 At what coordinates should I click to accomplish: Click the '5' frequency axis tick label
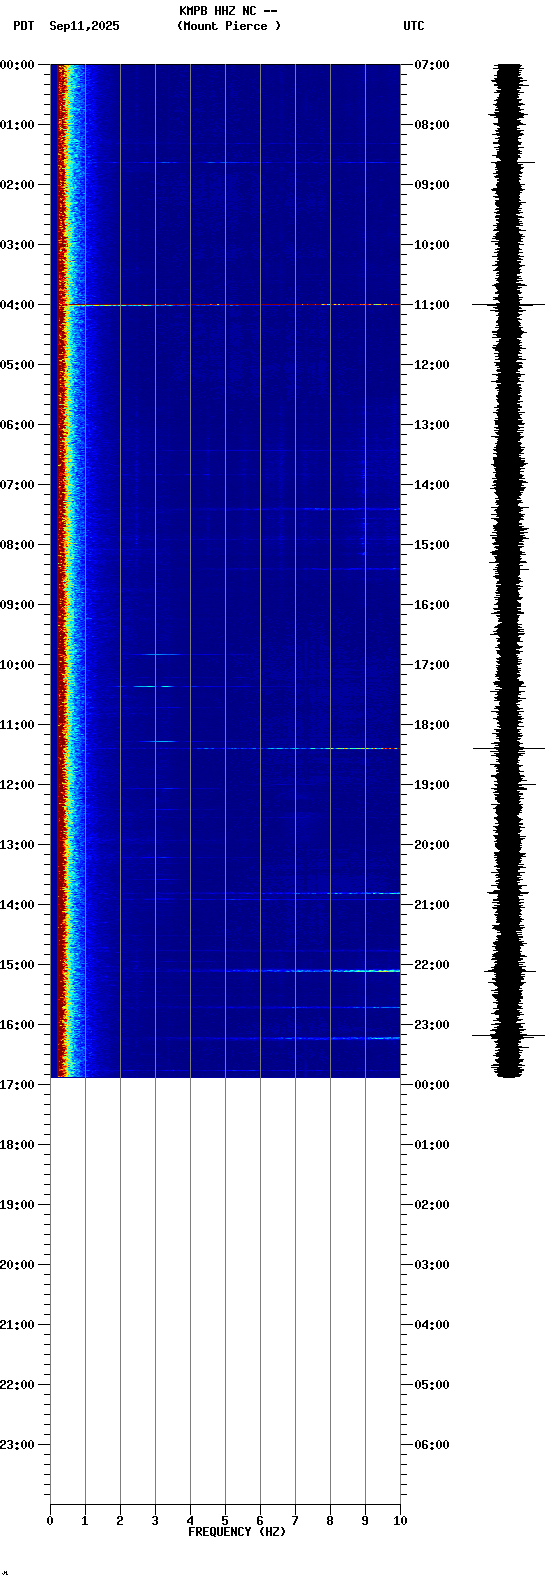pos(225,1521)
